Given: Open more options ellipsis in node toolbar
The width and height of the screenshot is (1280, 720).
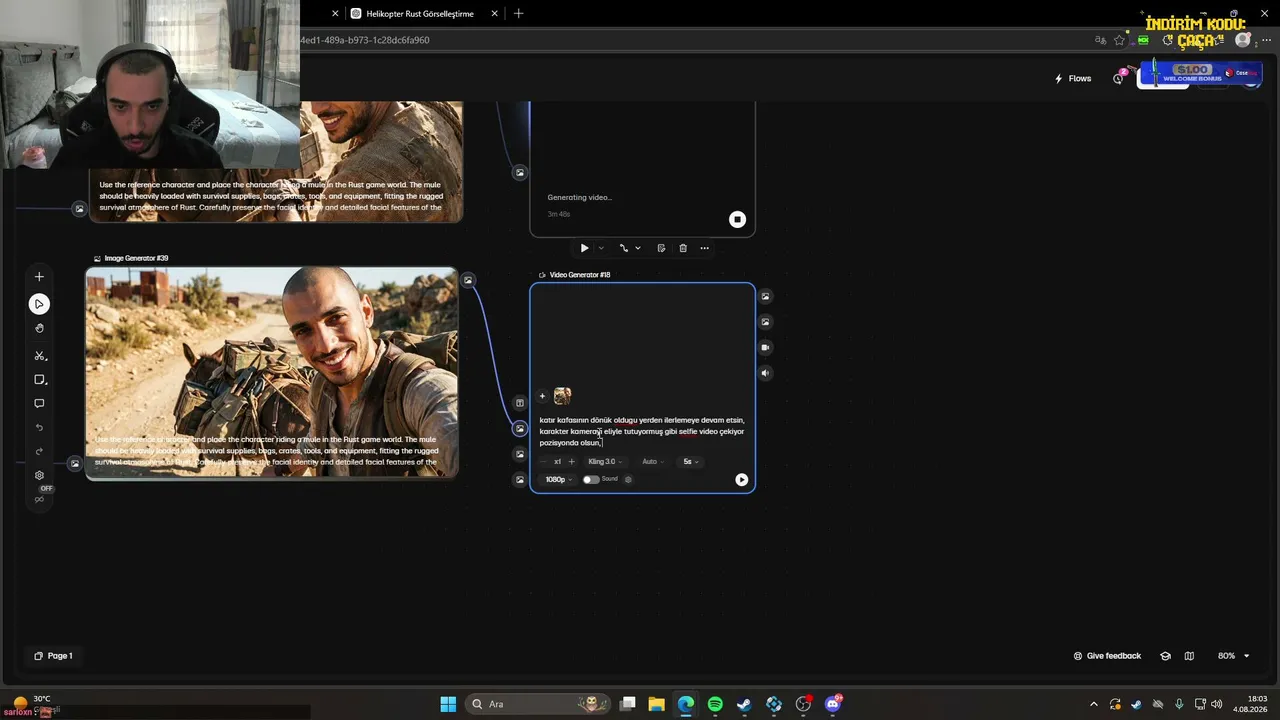Looking at the screenshot, I should [x=704, y=248].
